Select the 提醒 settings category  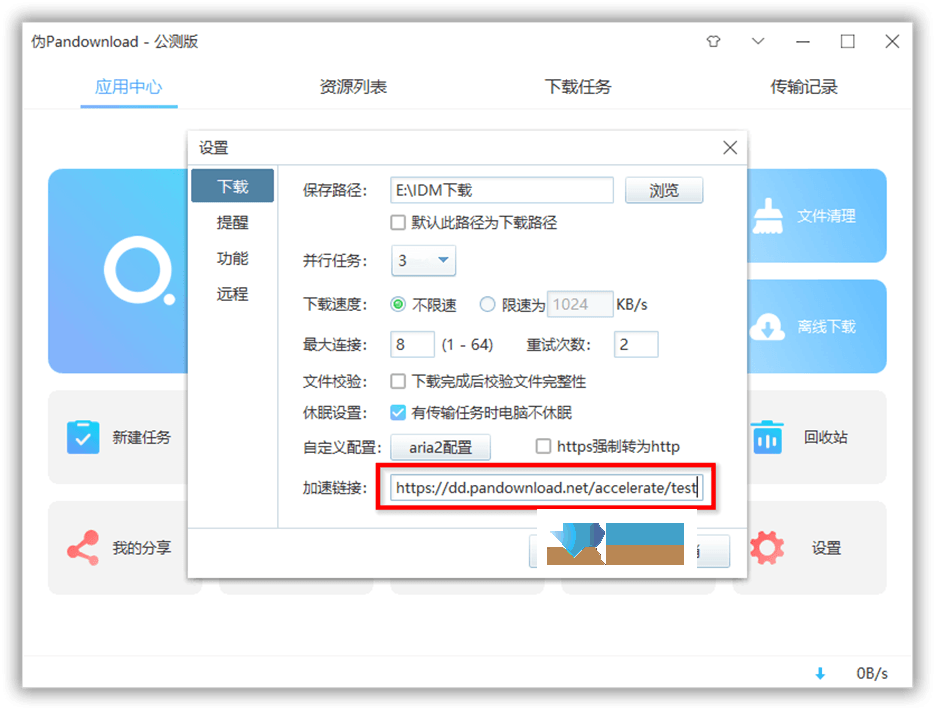[233, 222]
